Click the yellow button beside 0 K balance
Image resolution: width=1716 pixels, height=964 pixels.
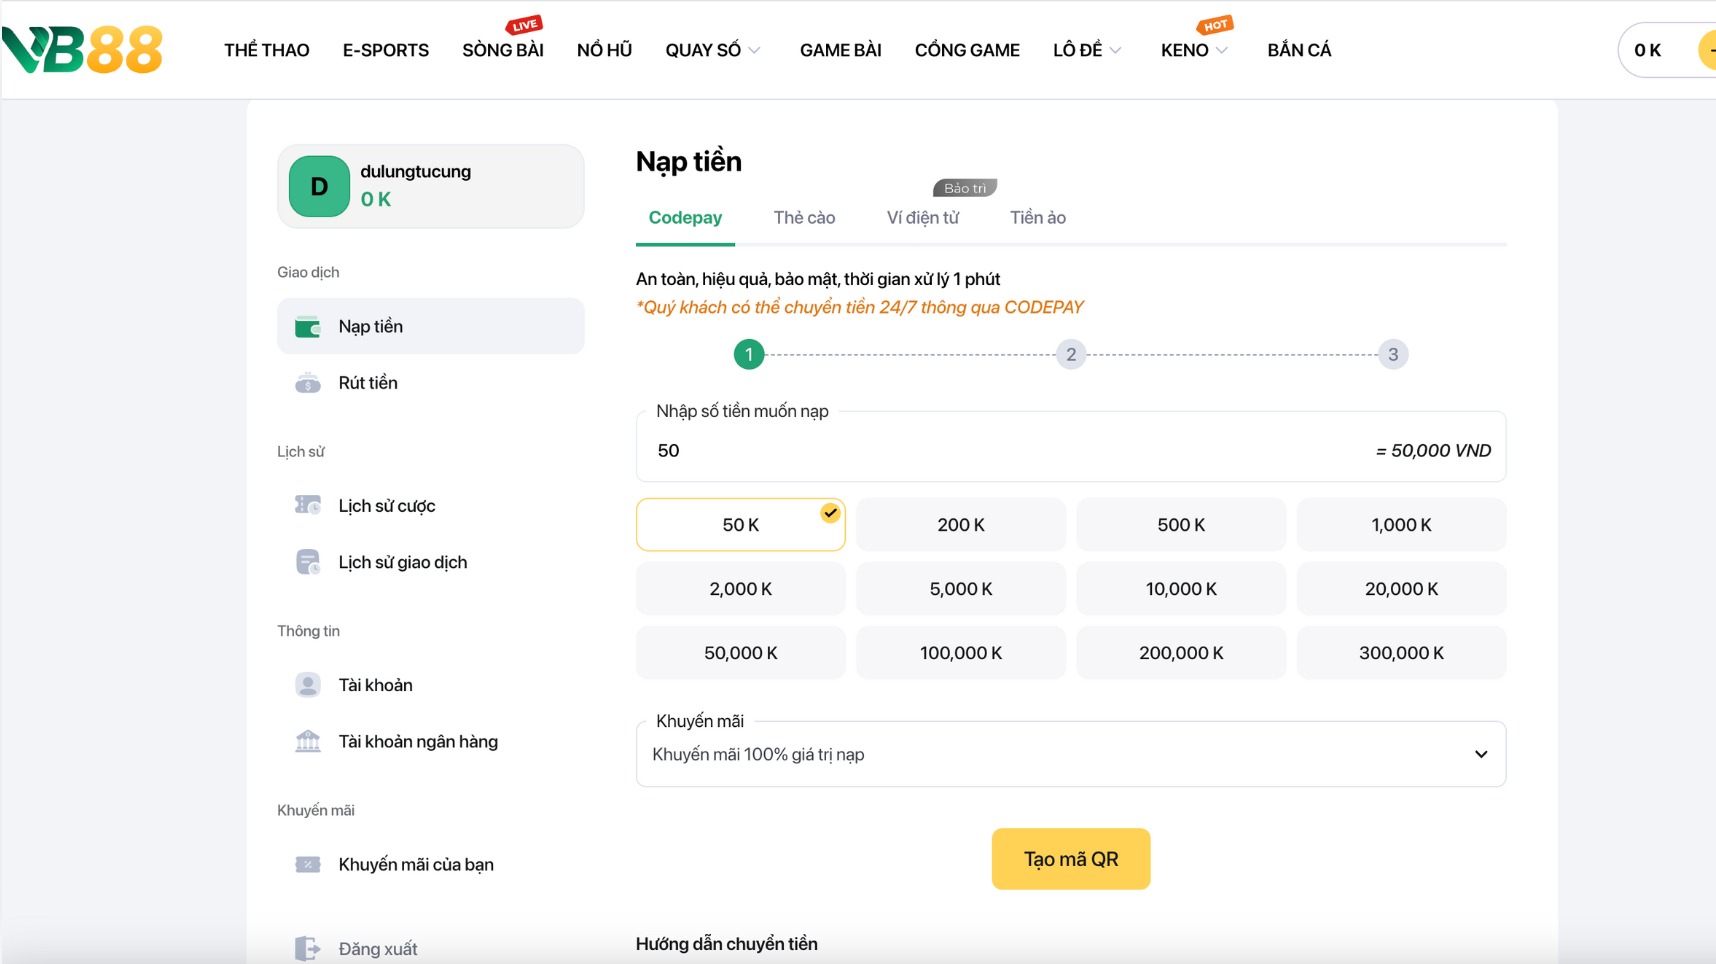[1707, 50]
